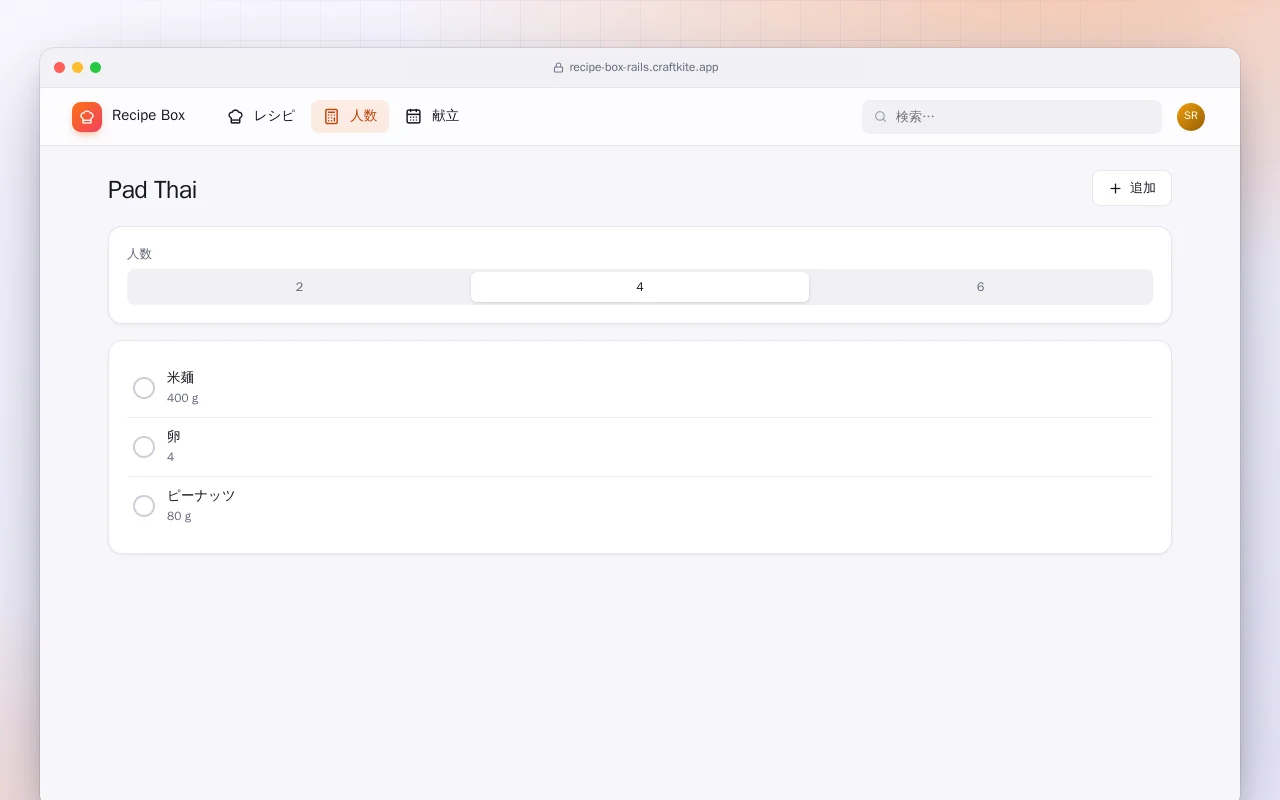Click the Recipe Box orange logo icon

point(87,117)
